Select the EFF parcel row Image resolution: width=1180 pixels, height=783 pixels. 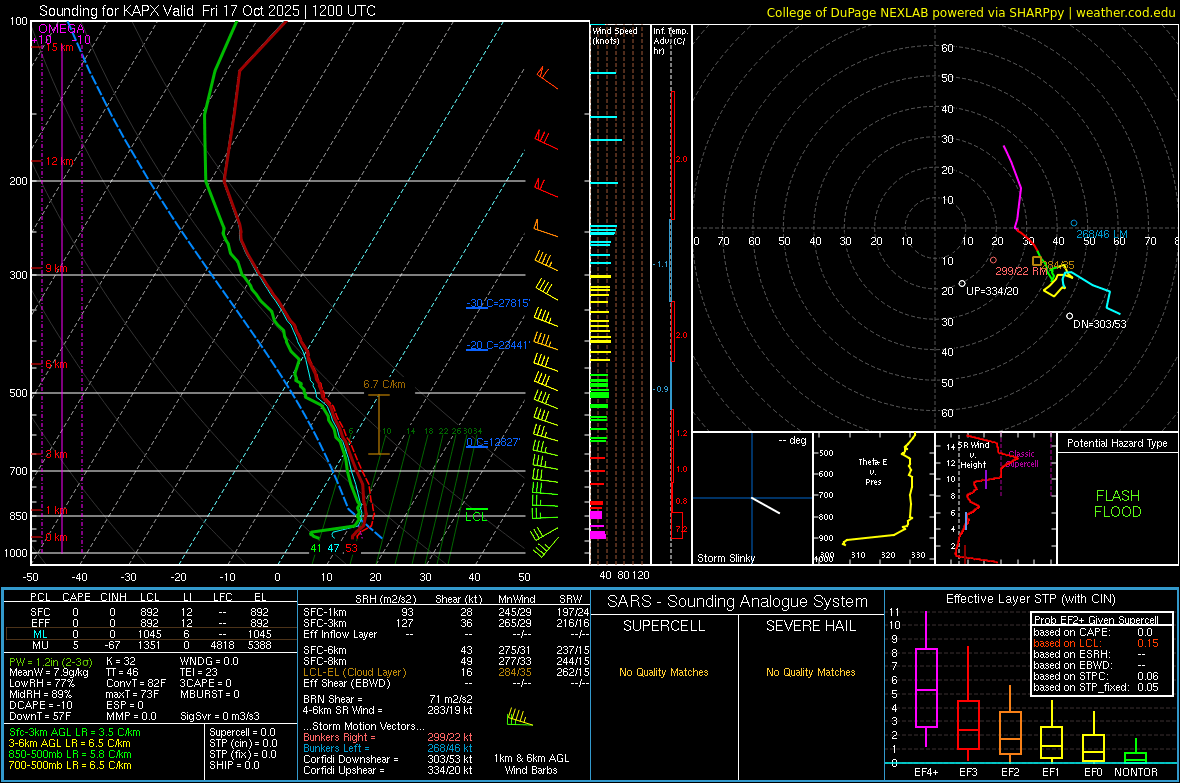point(150,623)
